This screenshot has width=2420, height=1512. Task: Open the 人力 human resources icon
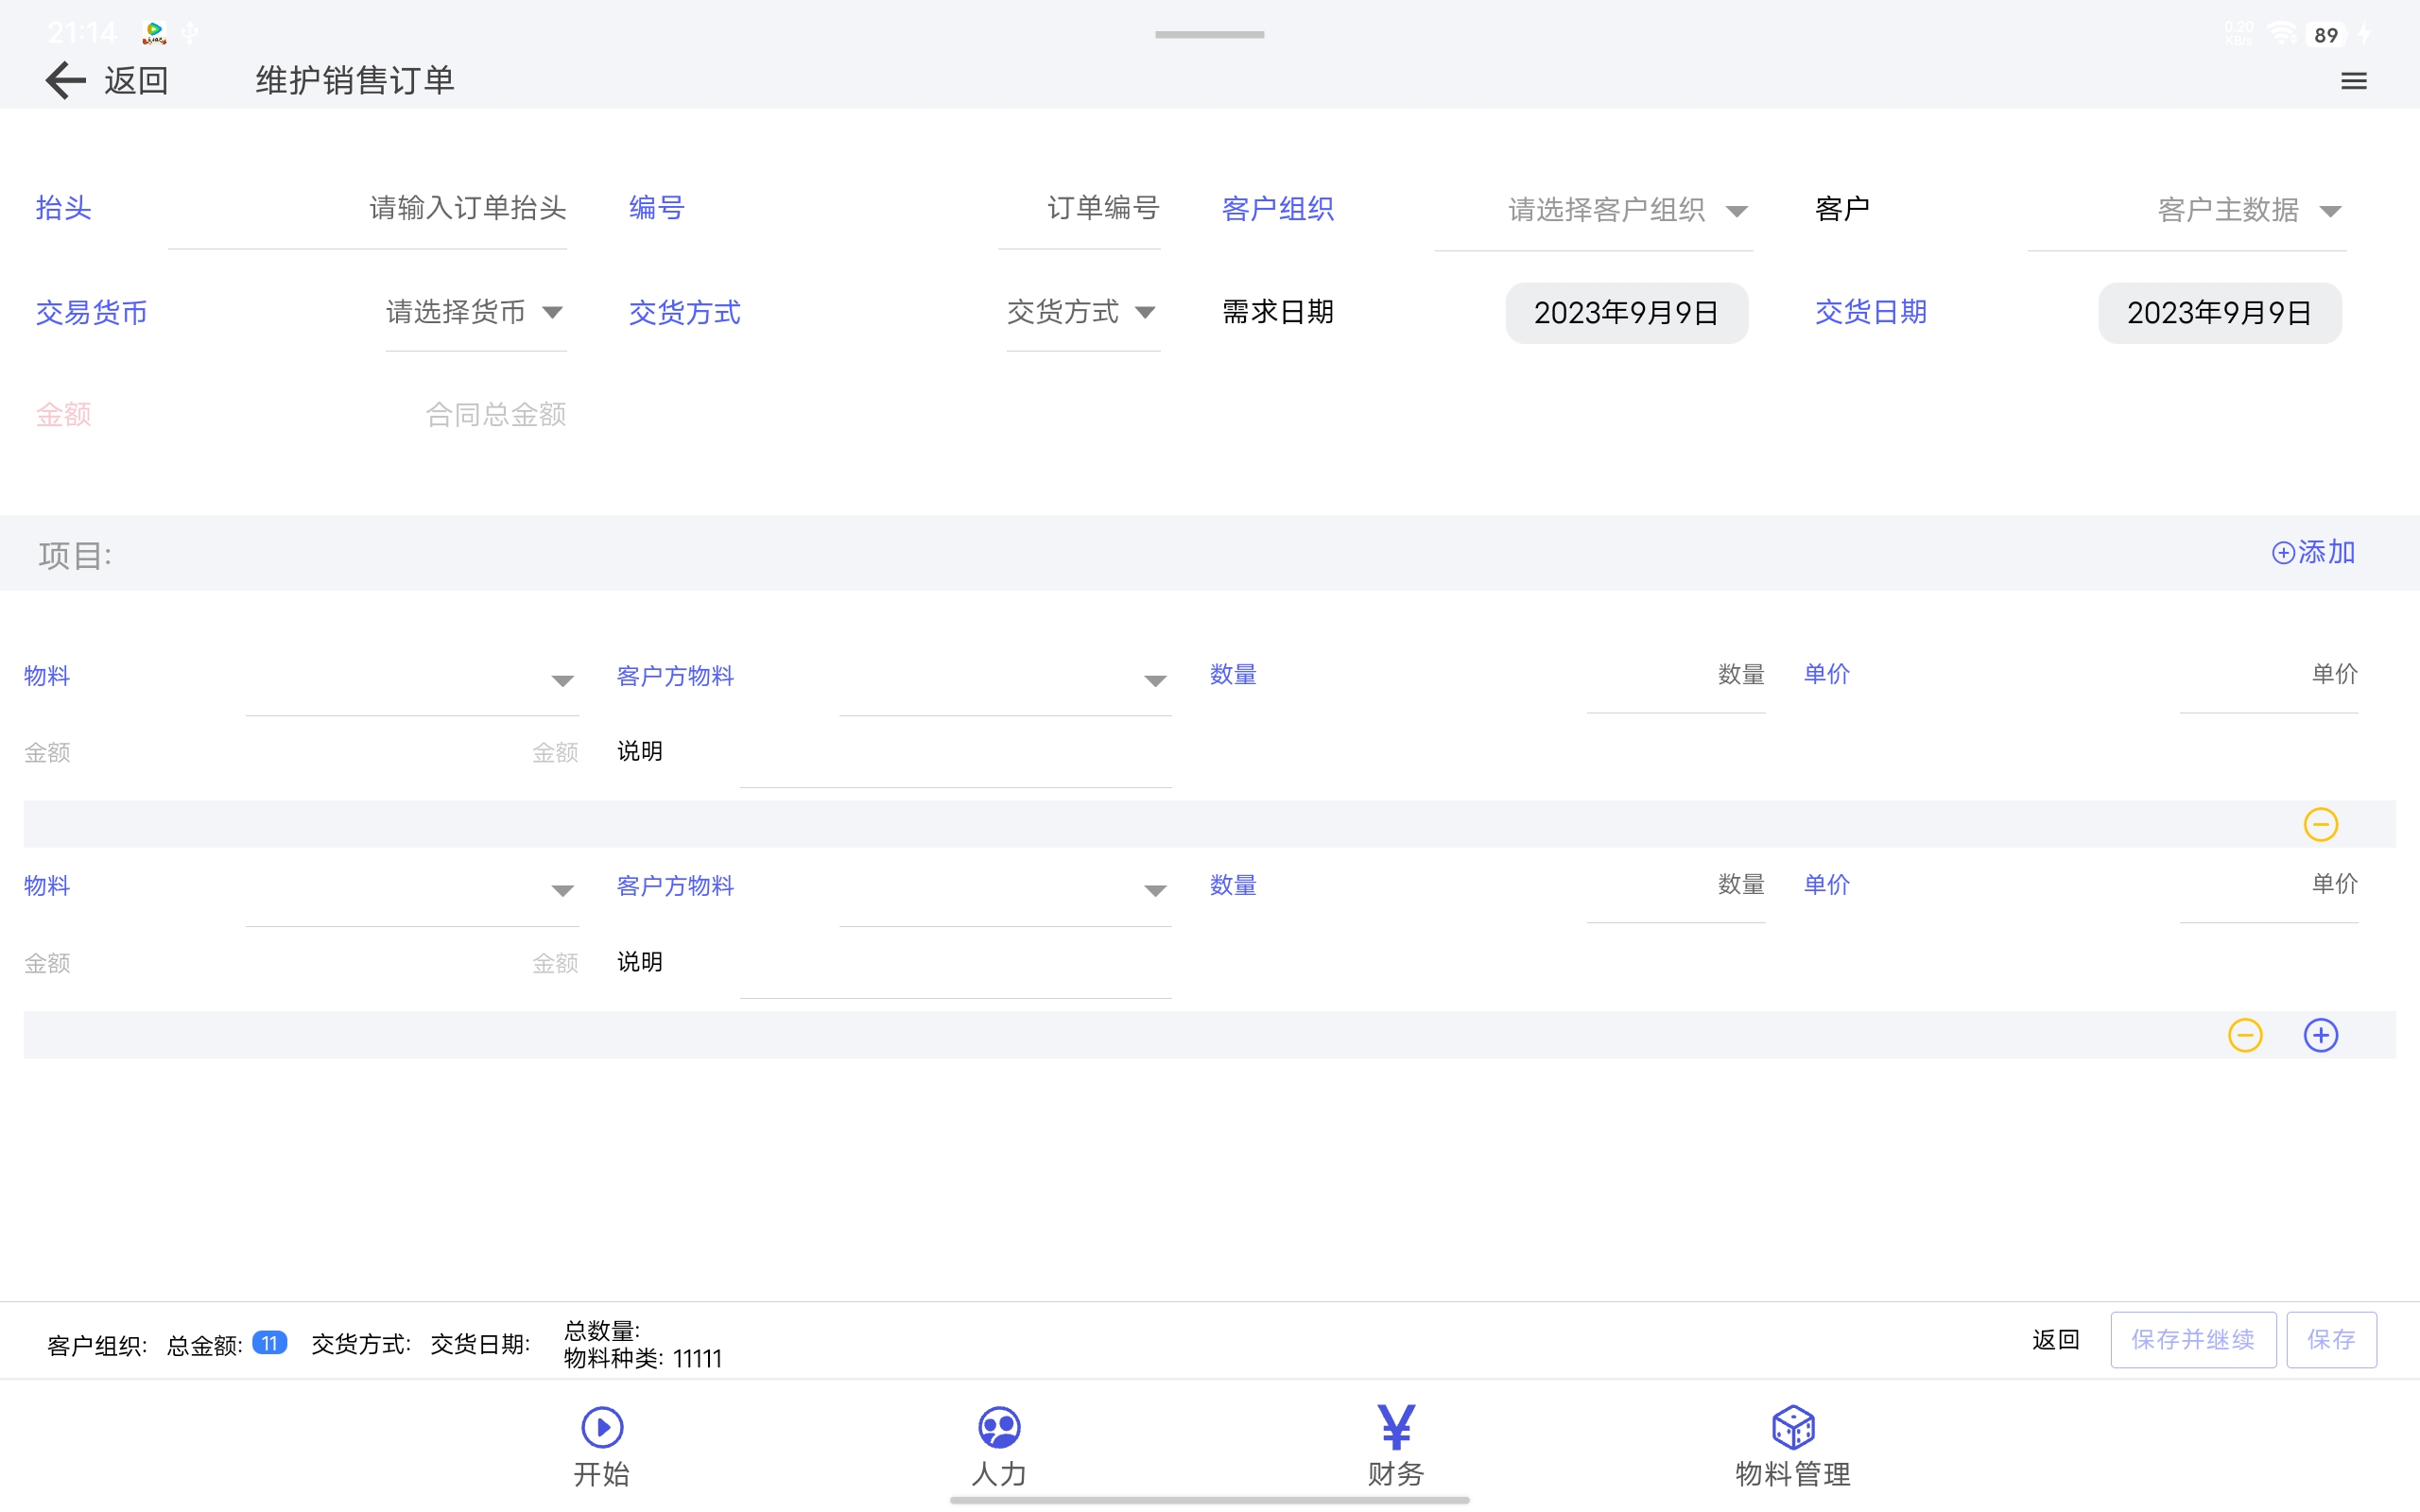999,1428
